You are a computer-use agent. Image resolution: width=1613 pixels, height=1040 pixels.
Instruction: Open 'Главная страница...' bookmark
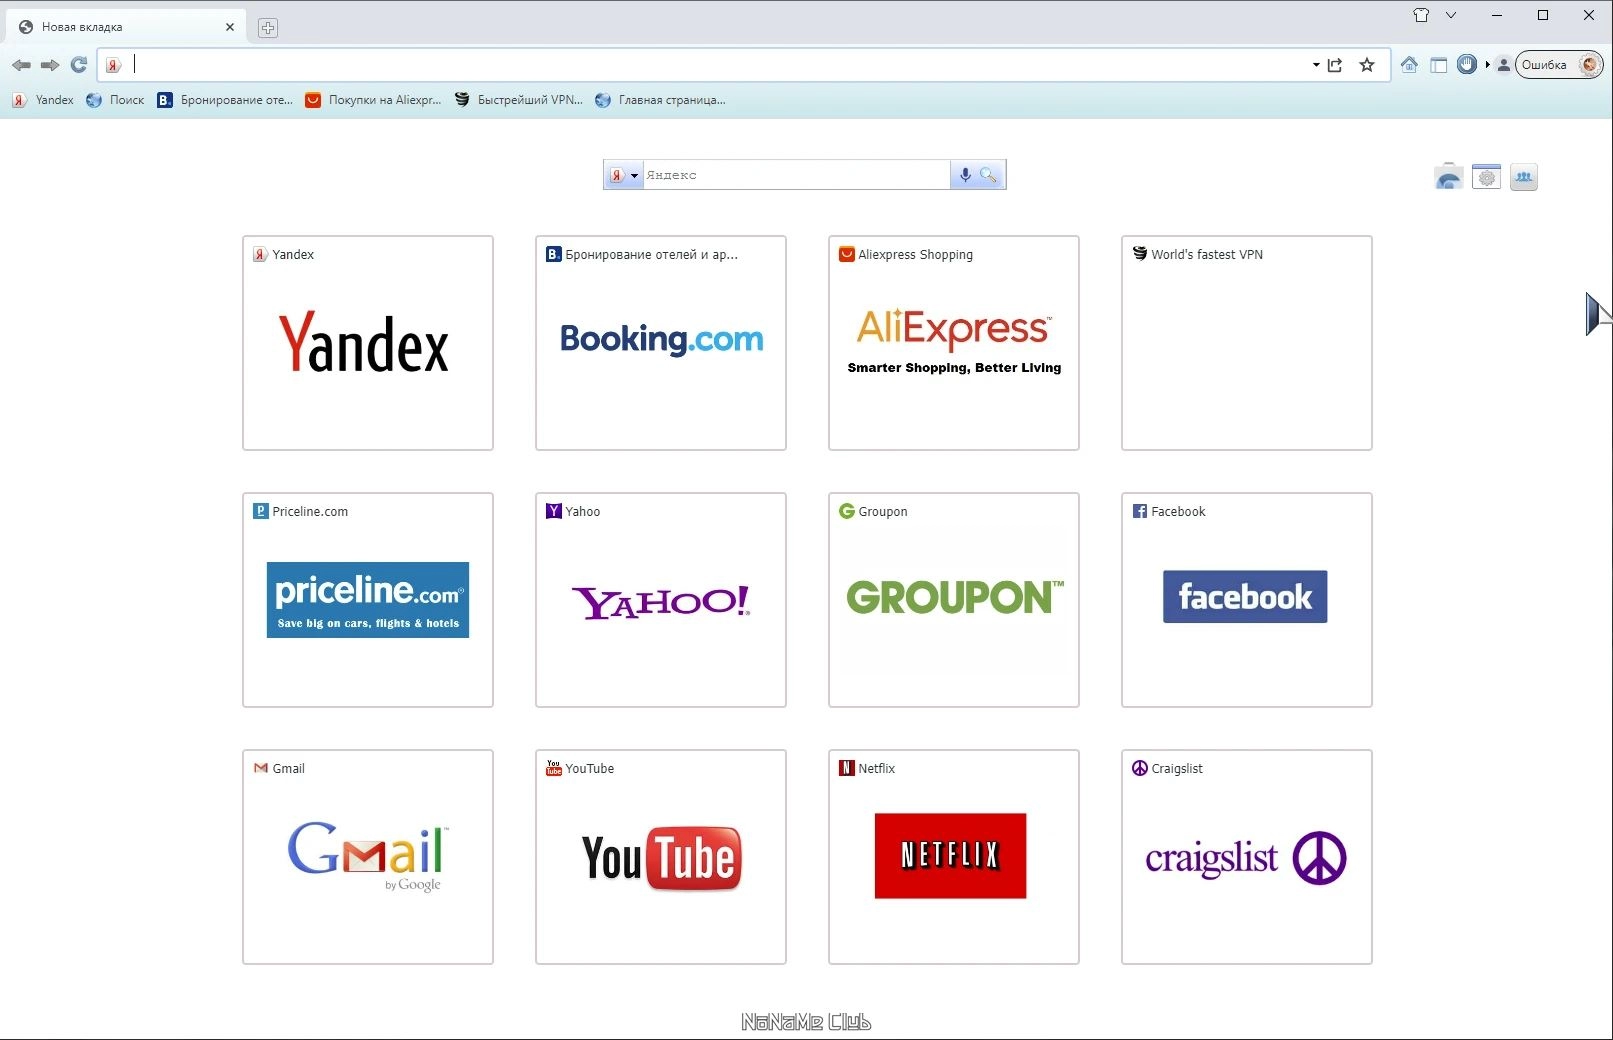coord(660,100)
